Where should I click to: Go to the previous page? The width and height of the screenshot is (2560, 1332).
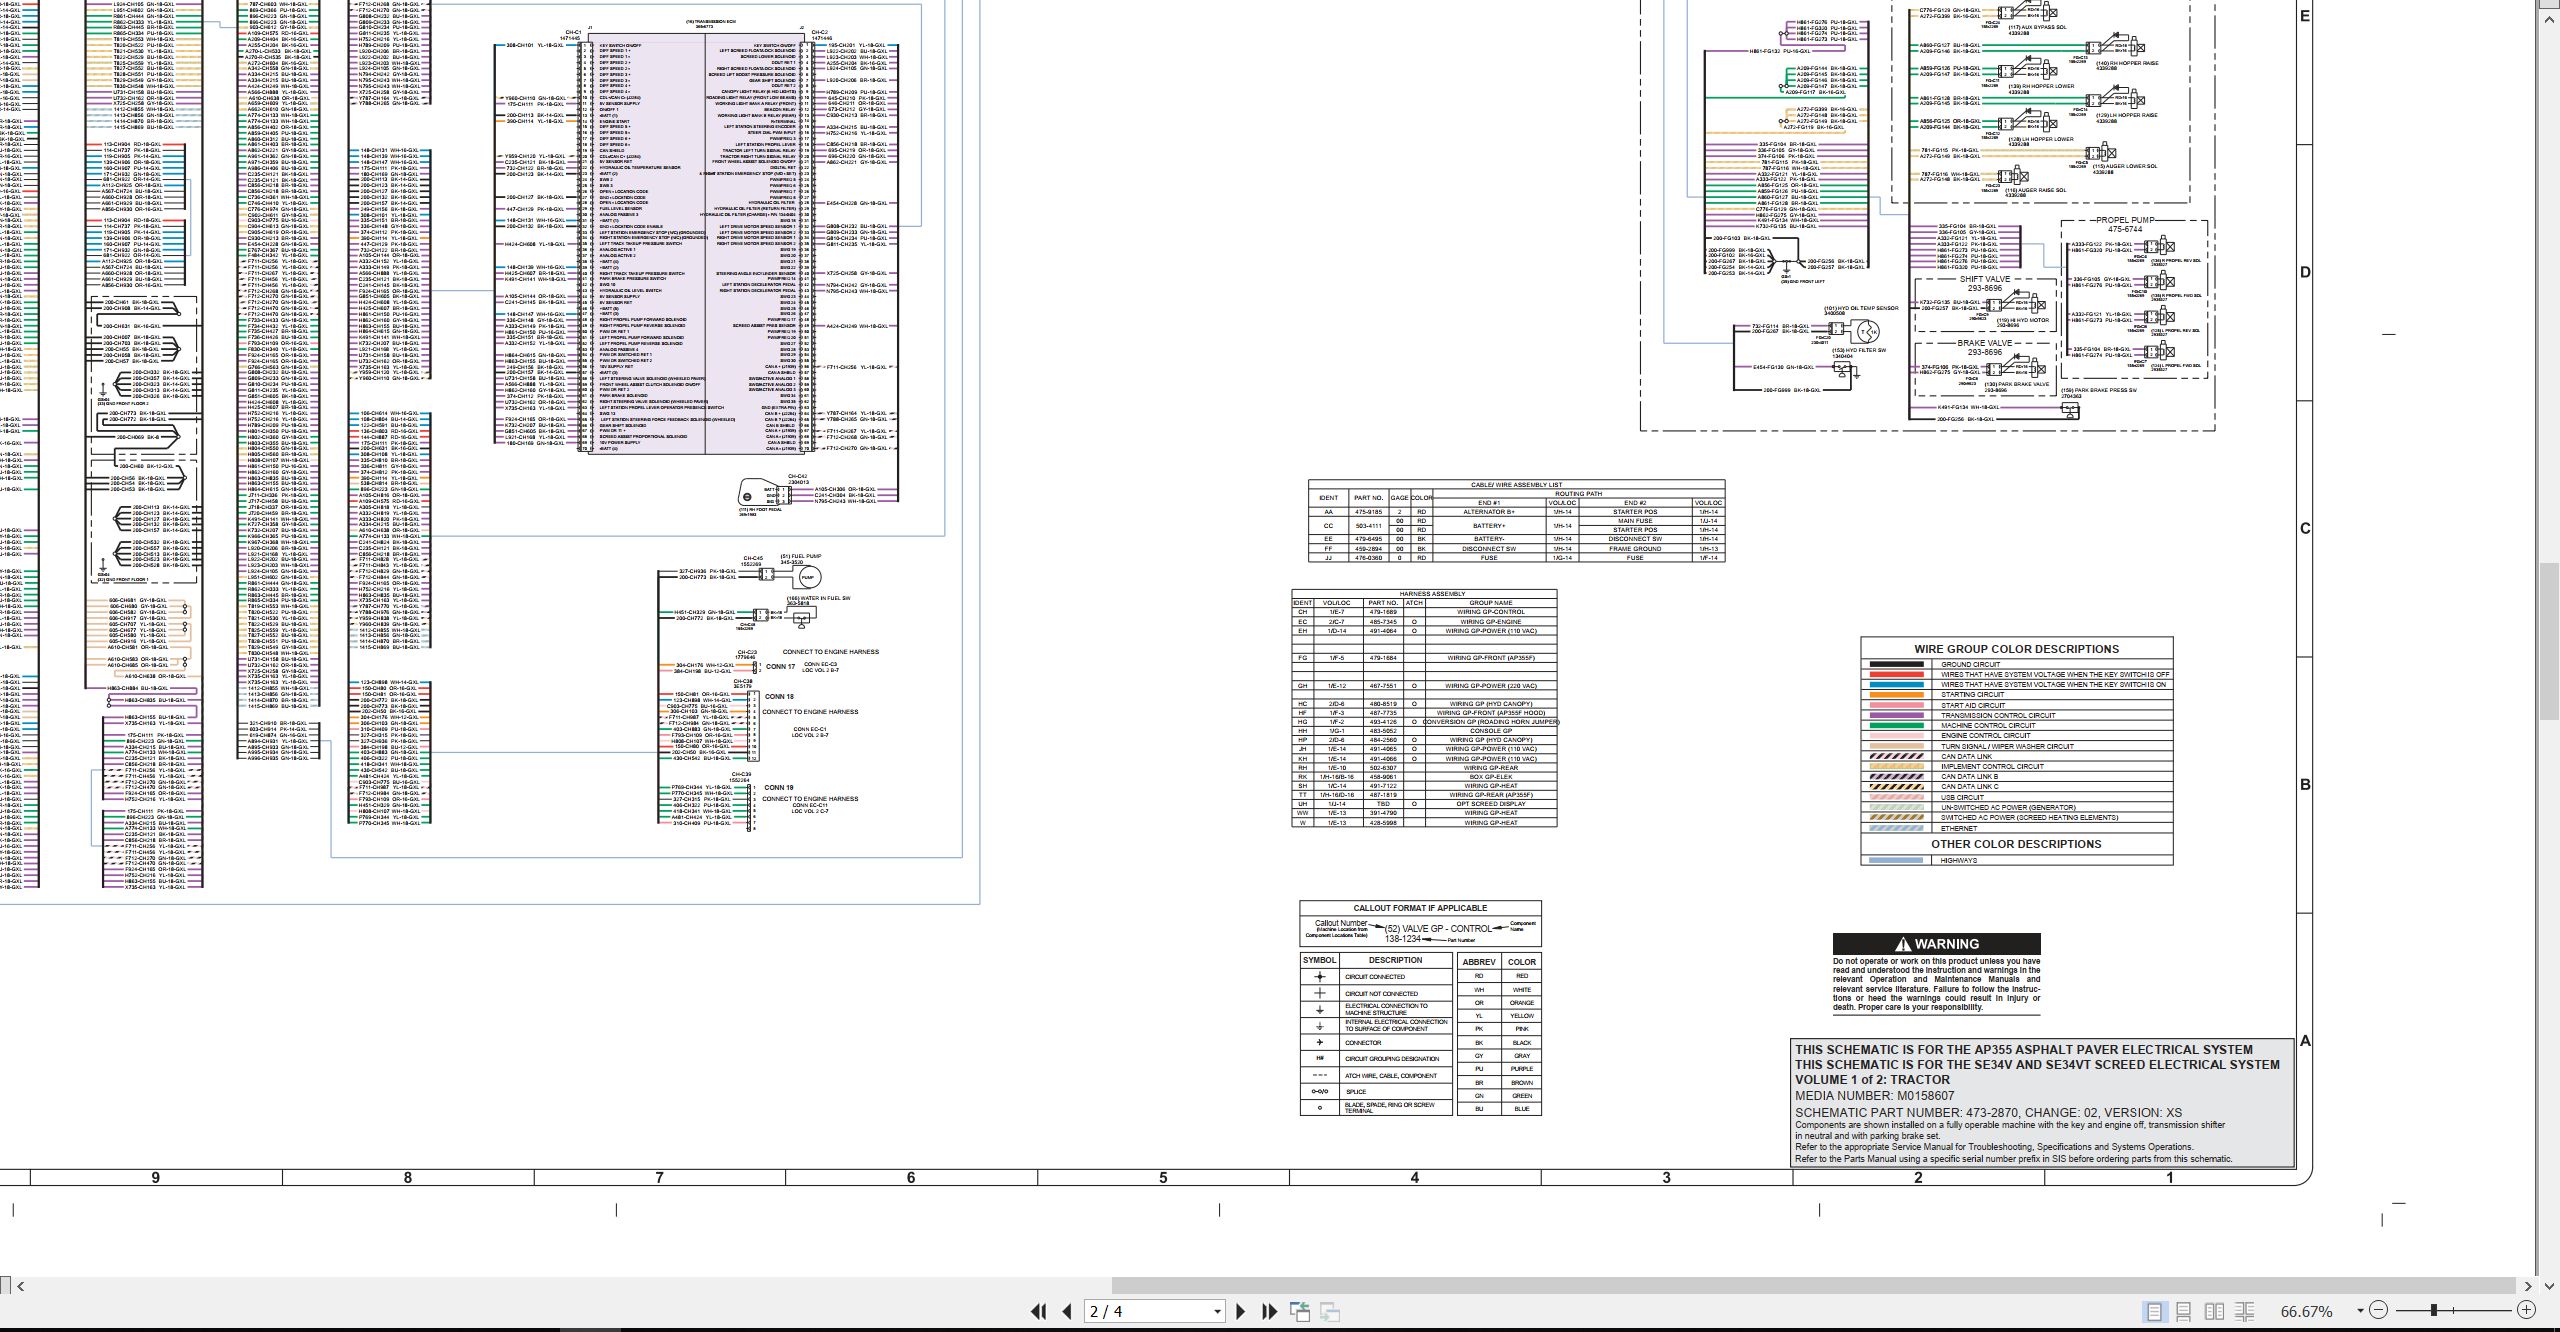(1067, 1311)
